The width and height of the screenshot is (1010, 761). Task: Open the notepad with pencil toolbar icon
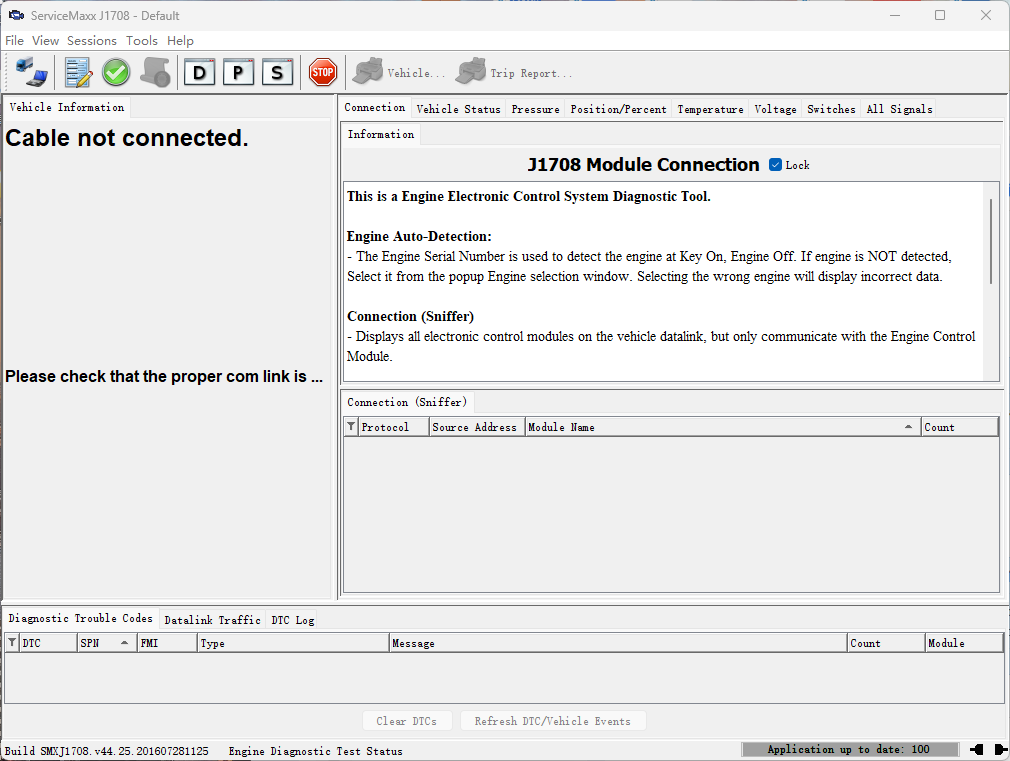(x=78, y=72)
